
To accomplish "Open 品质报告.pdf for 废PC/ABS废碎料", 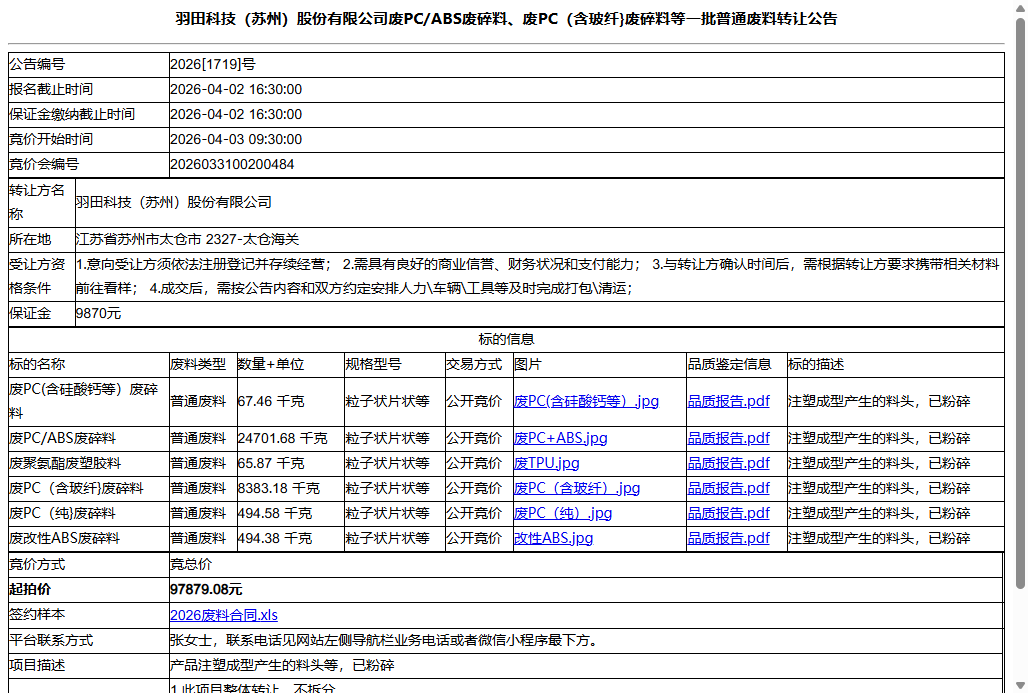I will click(728, 437).
